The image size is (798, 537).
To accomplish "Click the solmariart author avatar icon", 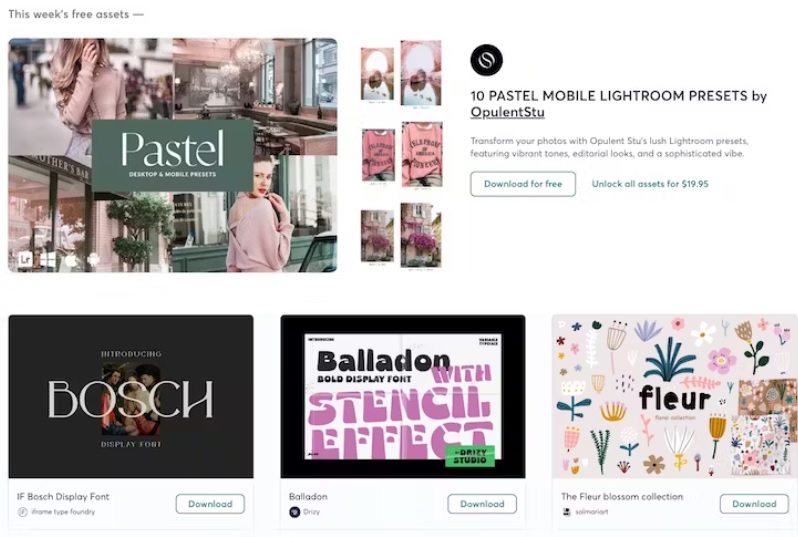I will pos(566,512).
